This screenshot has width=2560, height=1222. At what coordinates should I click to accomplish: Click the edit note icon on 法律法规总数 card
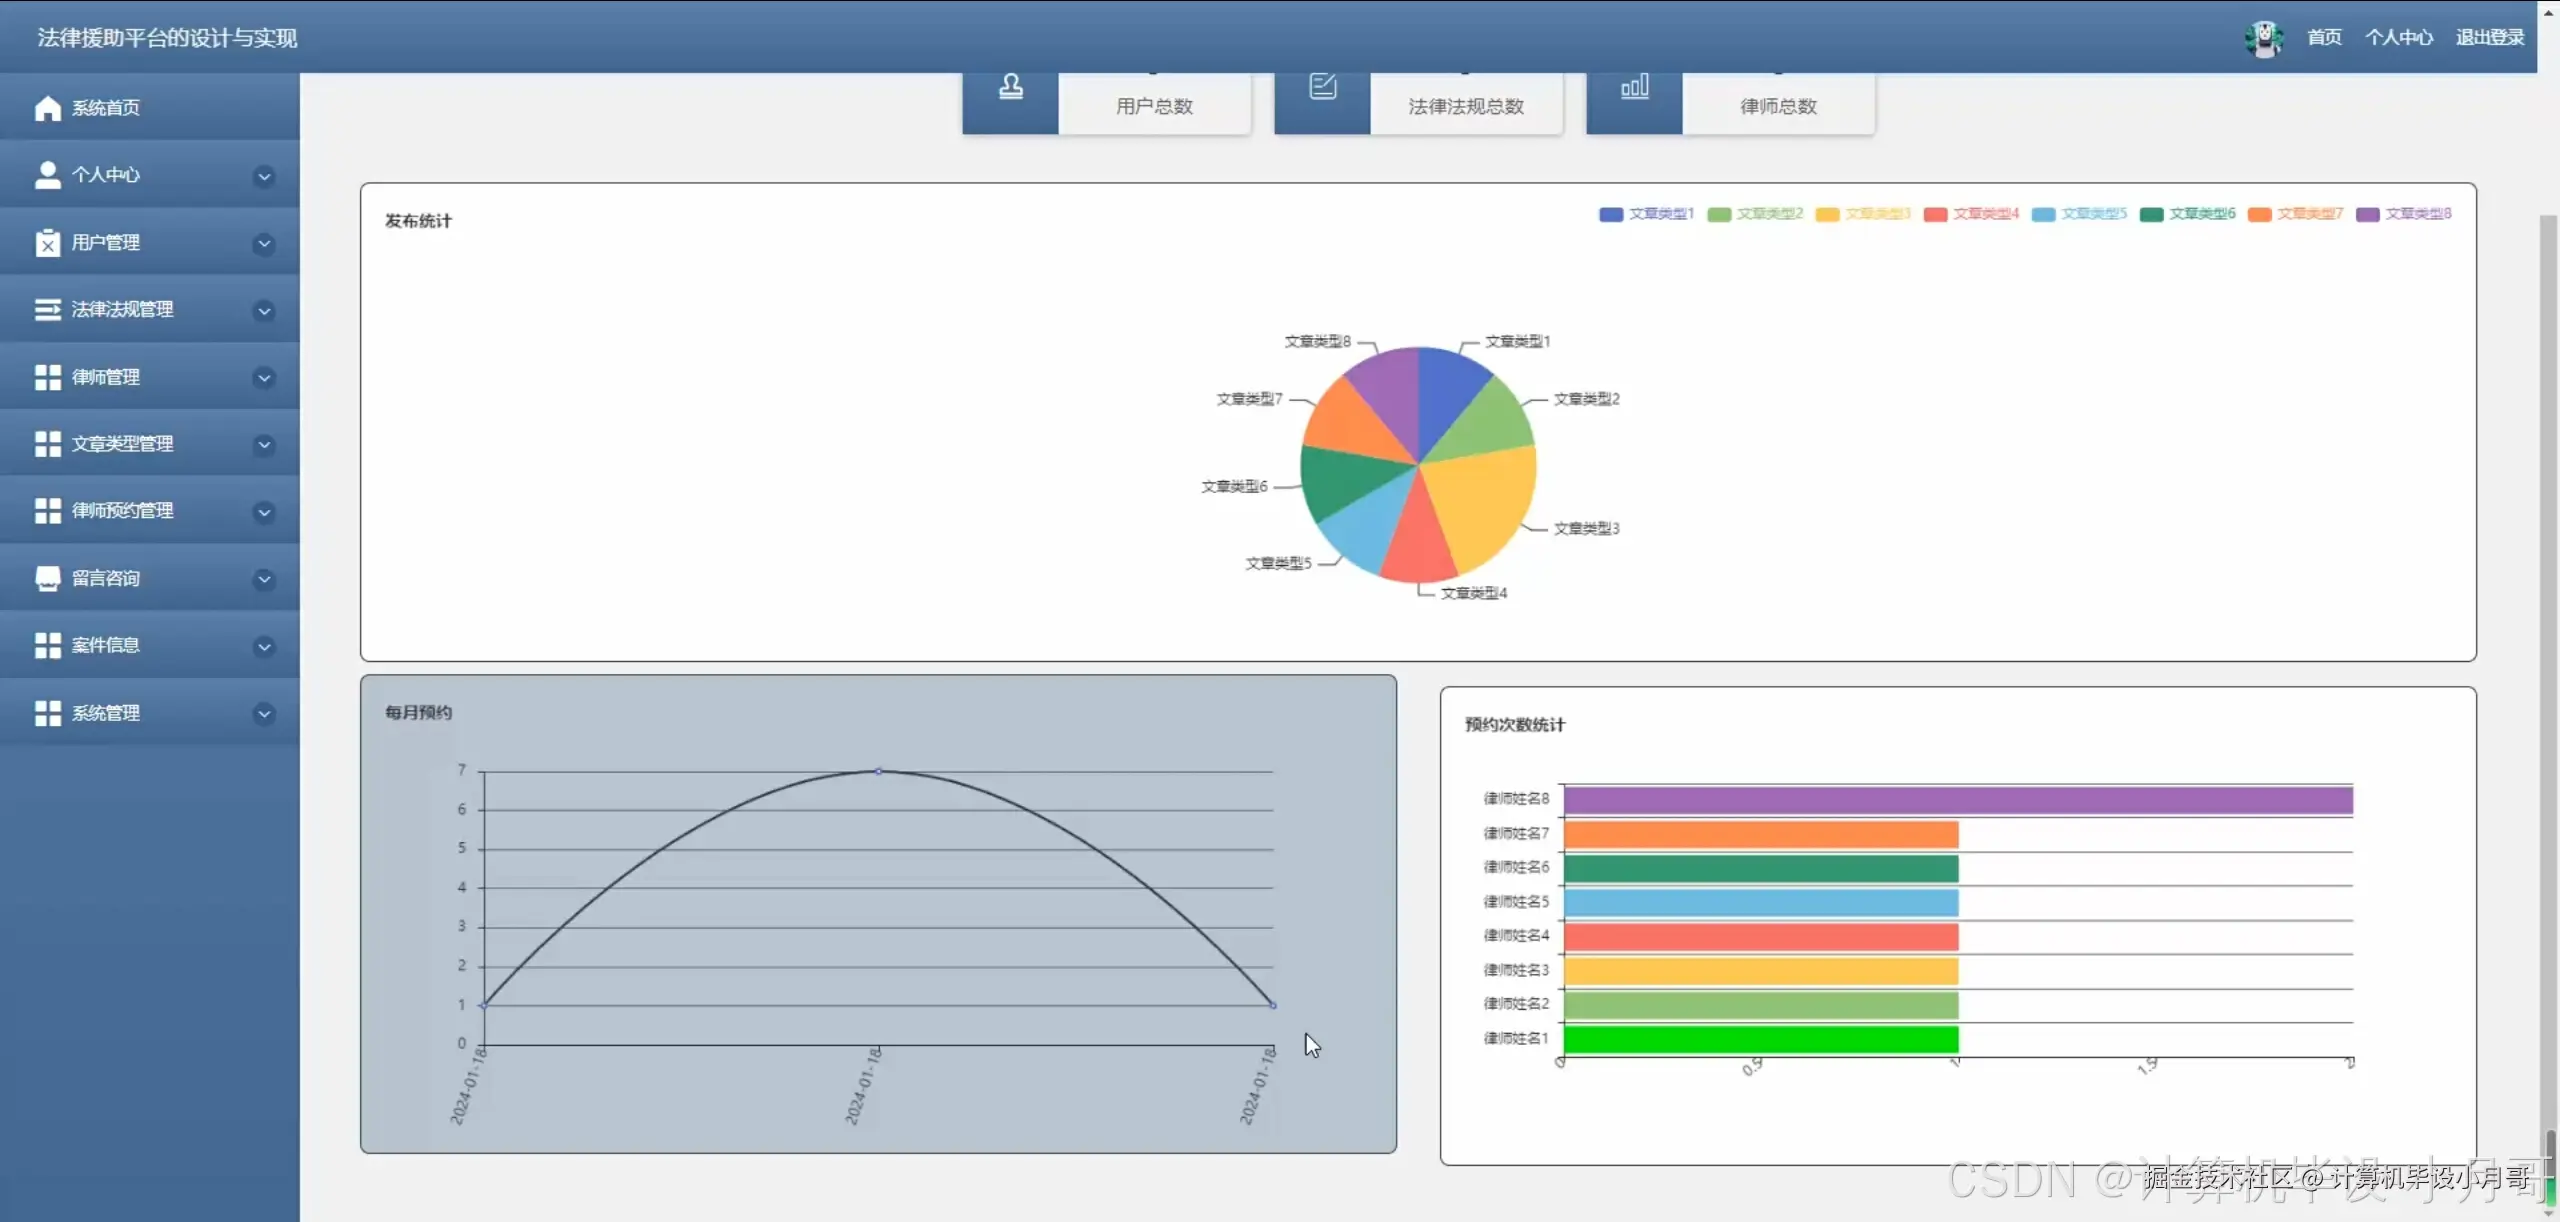click(1322, 87)
